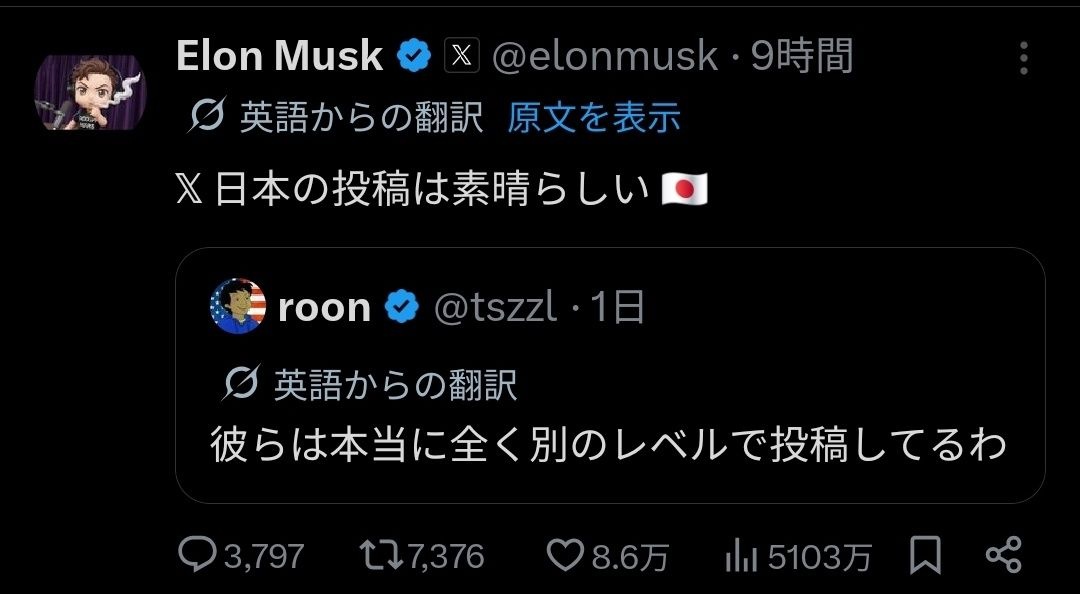Open Elon Musk's profile avatar
1080x594 pixels.
(x=91, y=93)
